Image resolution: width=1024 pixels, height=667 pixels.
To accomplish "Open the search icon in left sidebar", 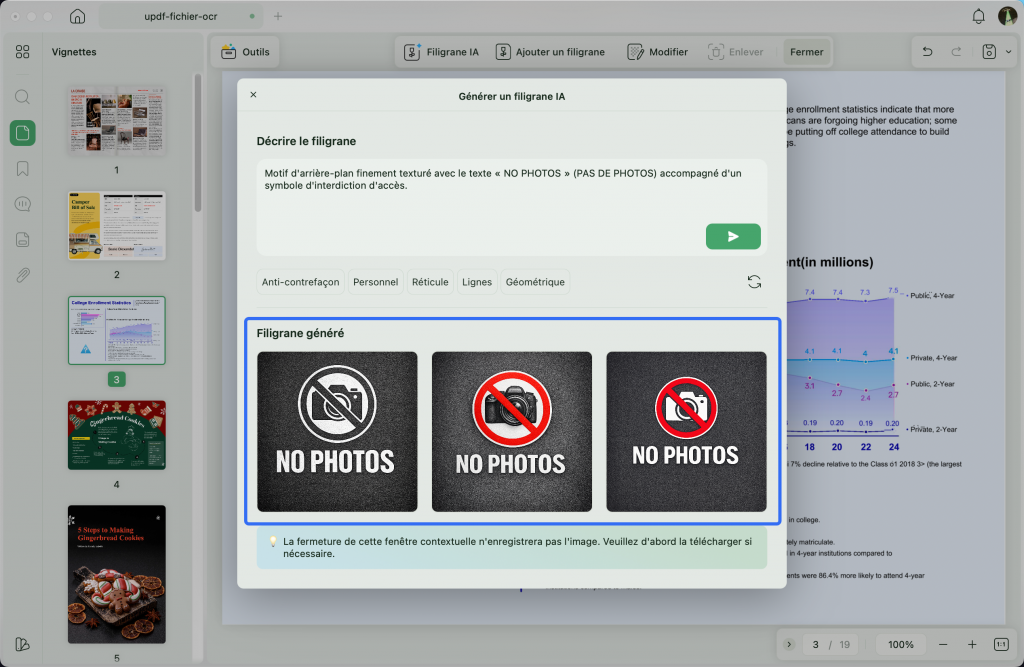I will point(22,97).
